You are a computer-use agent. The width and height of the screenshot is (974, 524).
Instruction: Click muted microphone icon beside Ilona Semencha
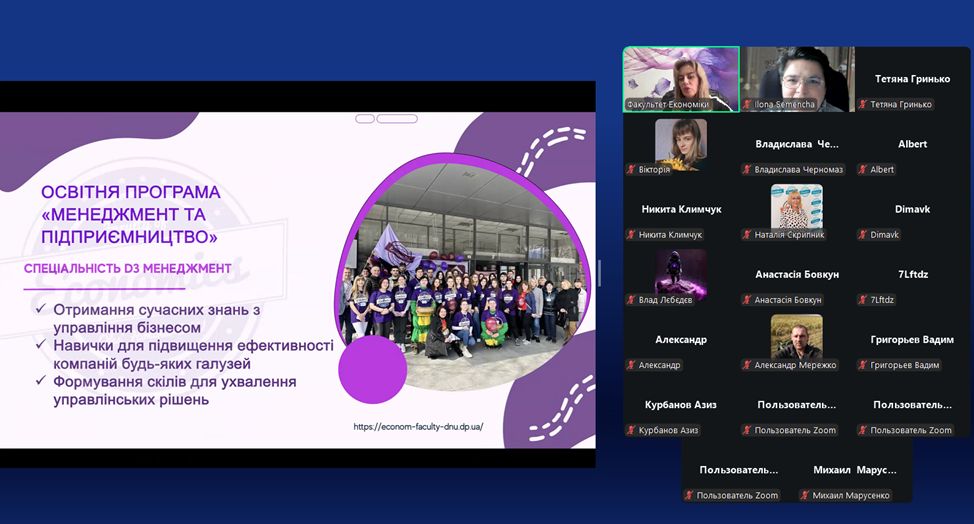(x=747, y=105)
